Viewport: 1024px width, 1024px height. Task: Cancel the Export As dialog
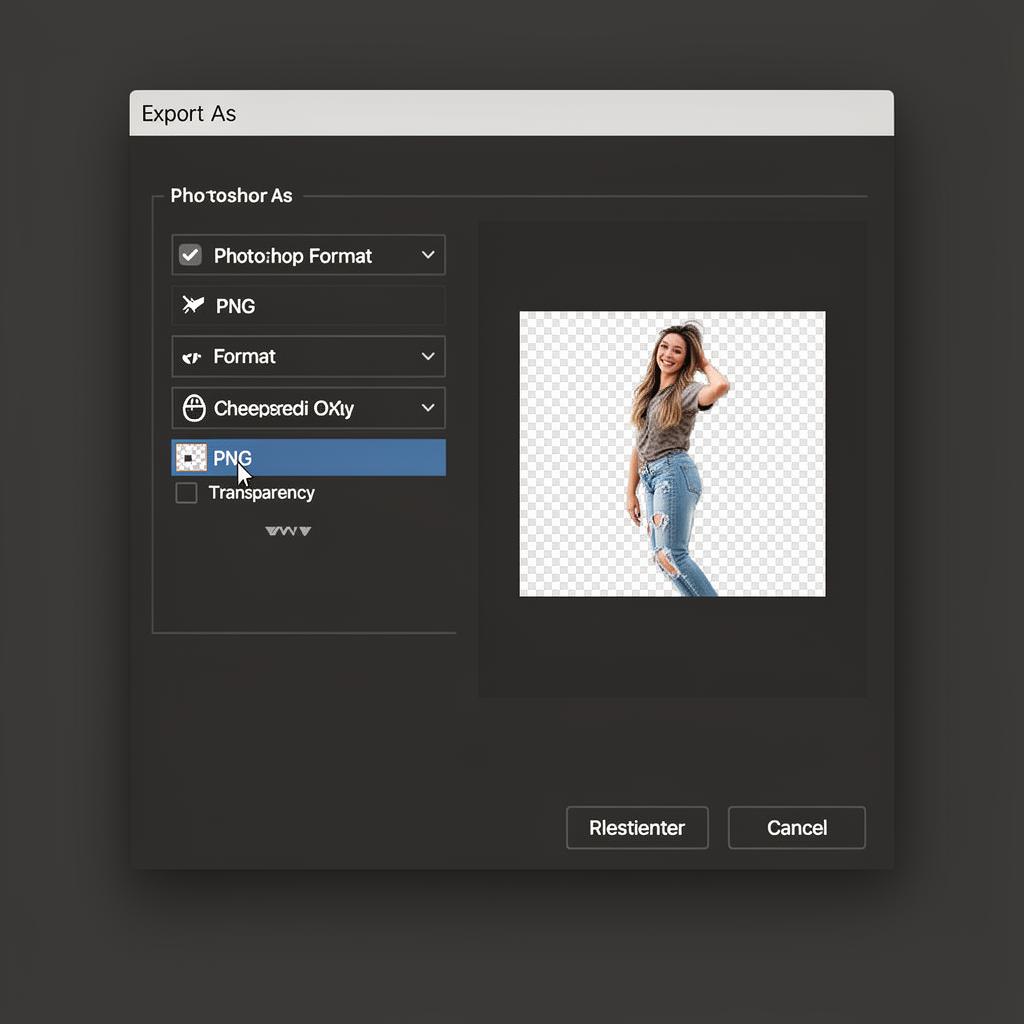point(797,827)
